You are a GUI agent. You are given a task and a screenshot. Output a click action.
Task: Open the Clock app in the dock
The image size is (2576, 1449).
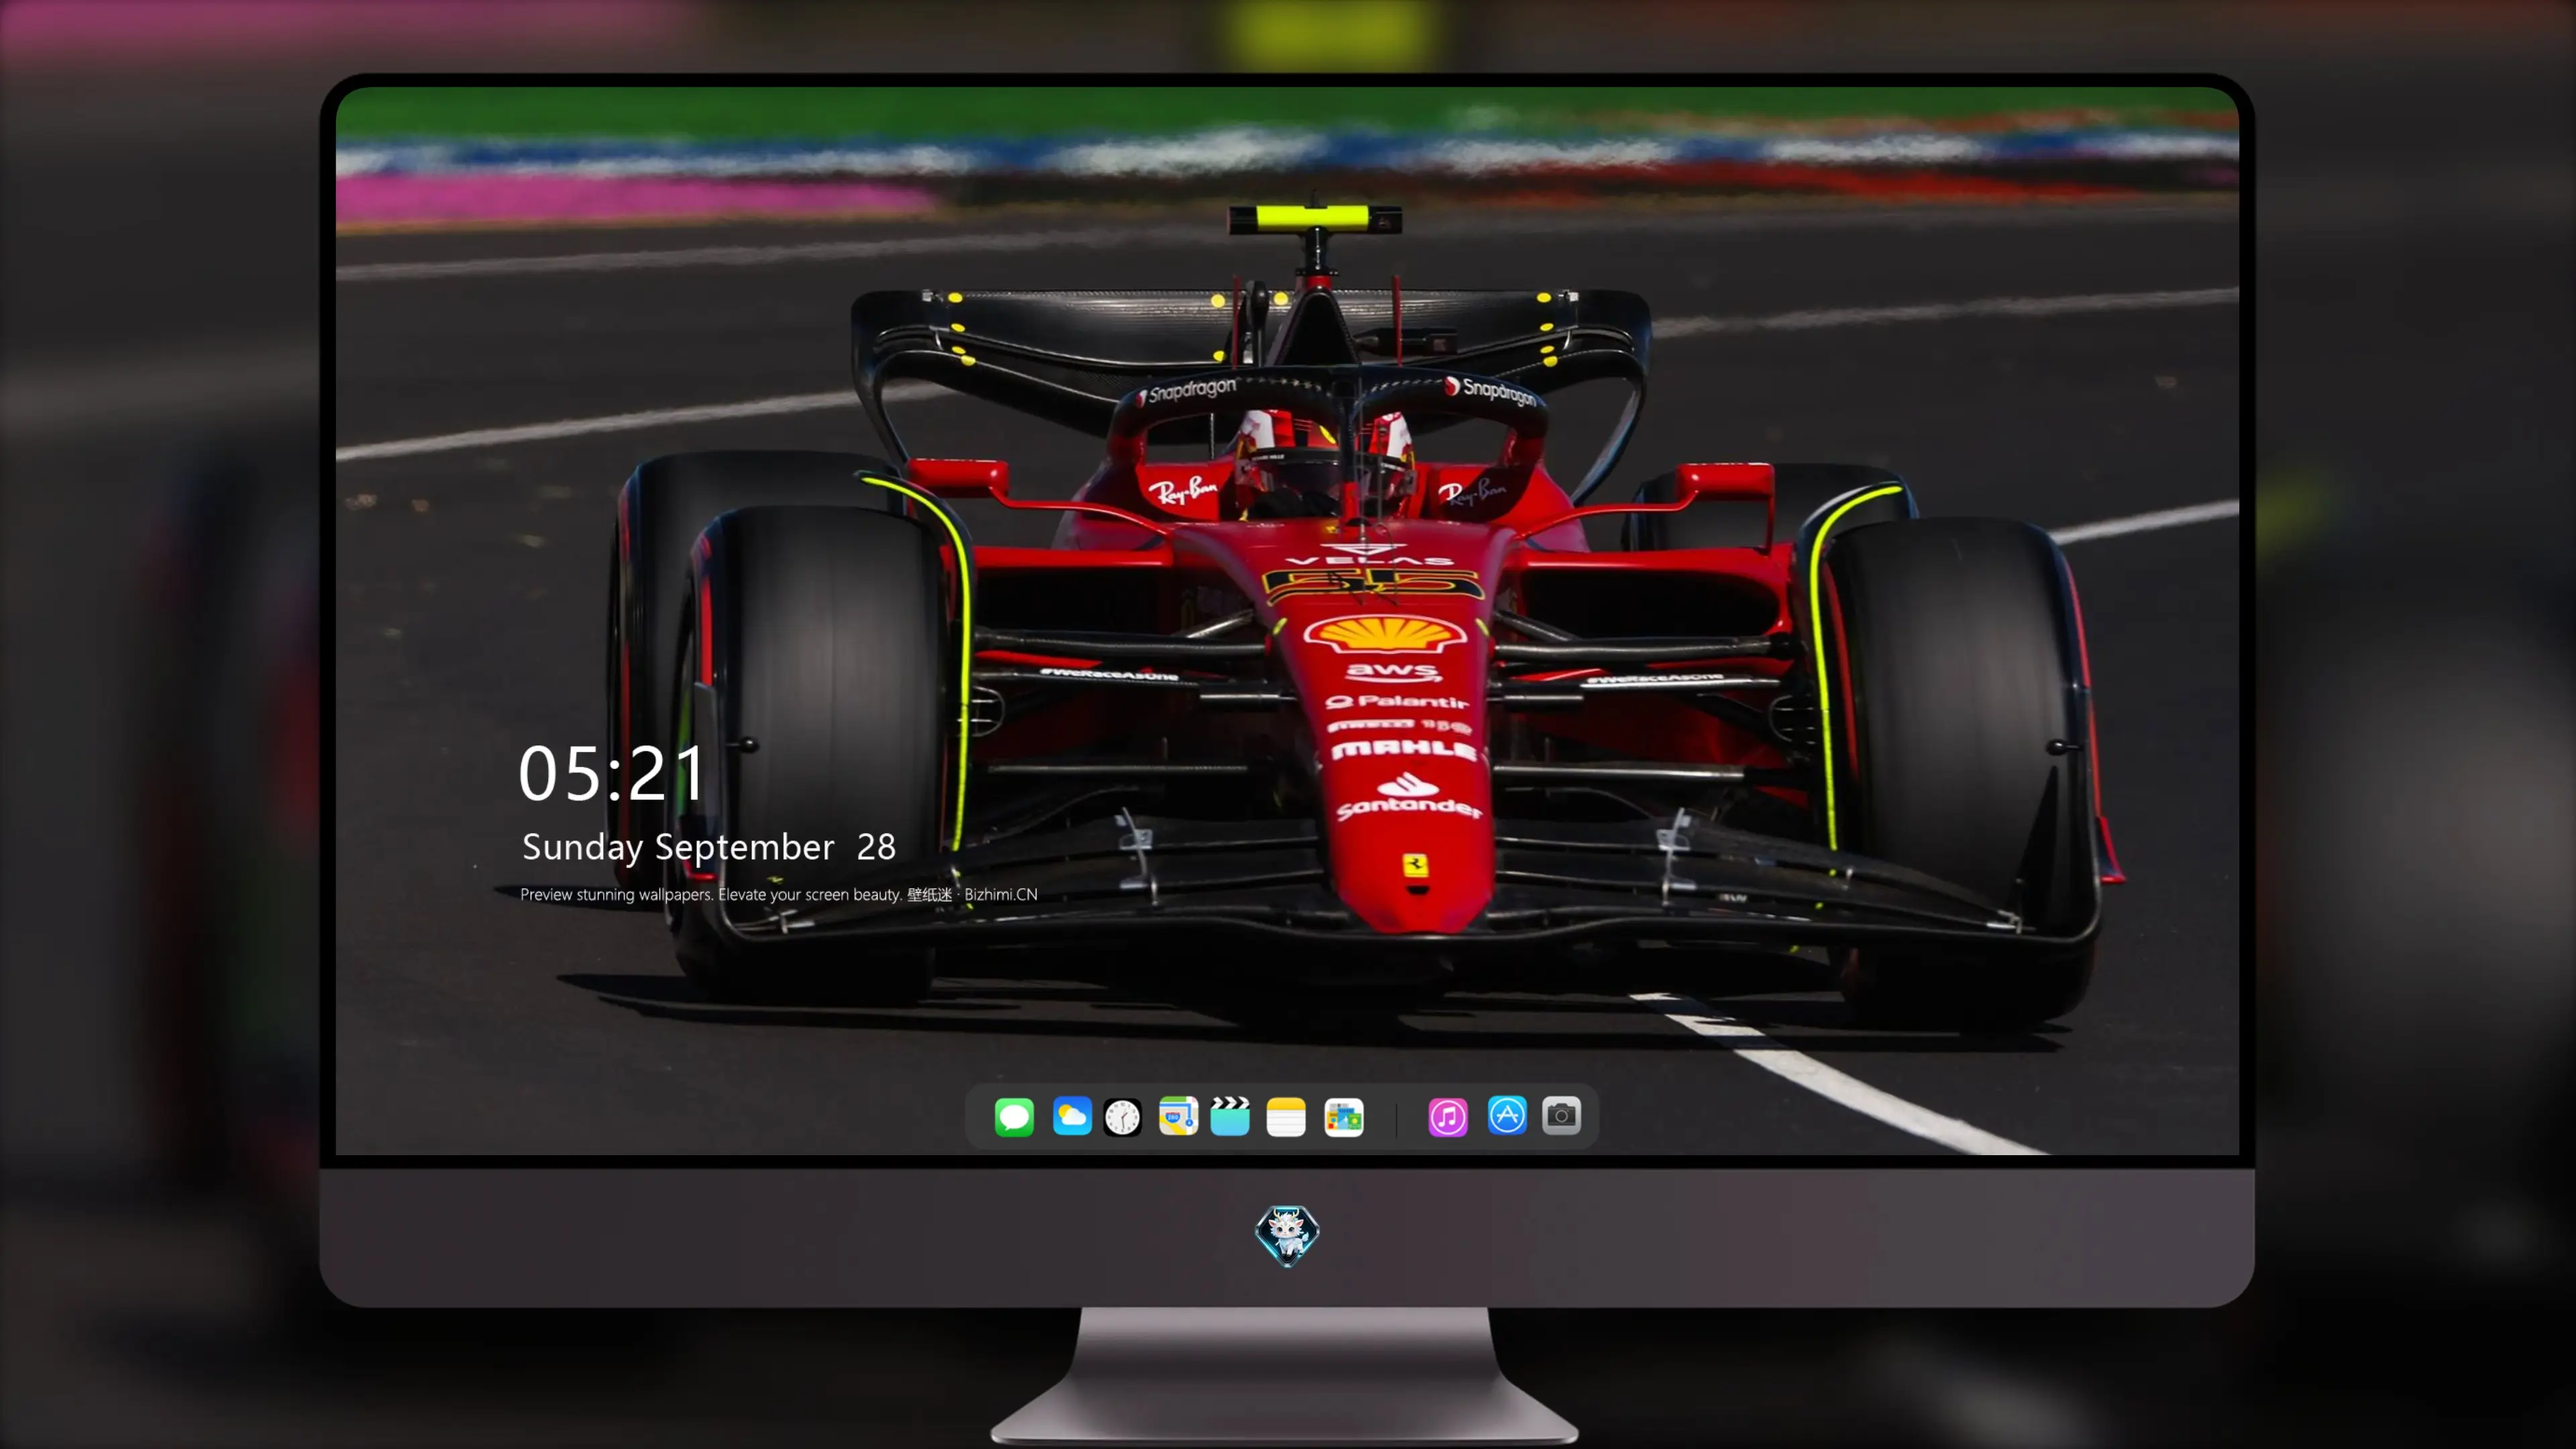point(1122,1117)
